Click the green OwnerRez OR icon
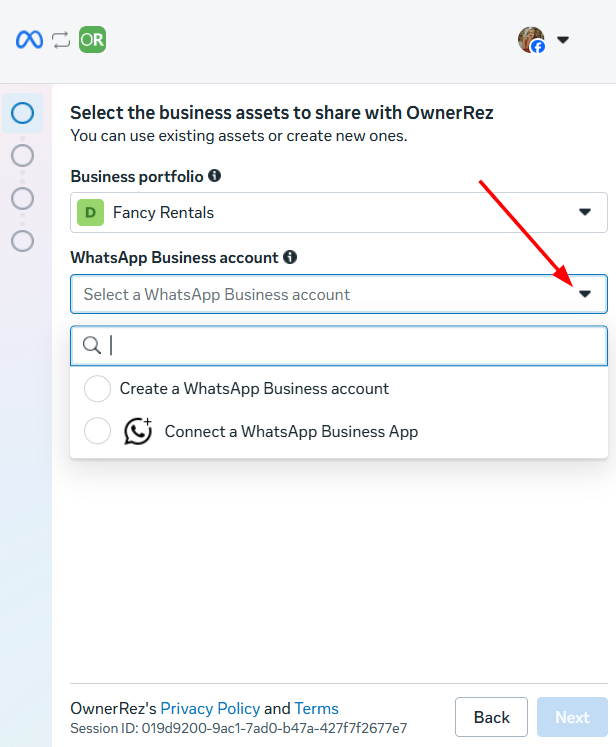The image size is (616, 747). [x=92, y=40]
